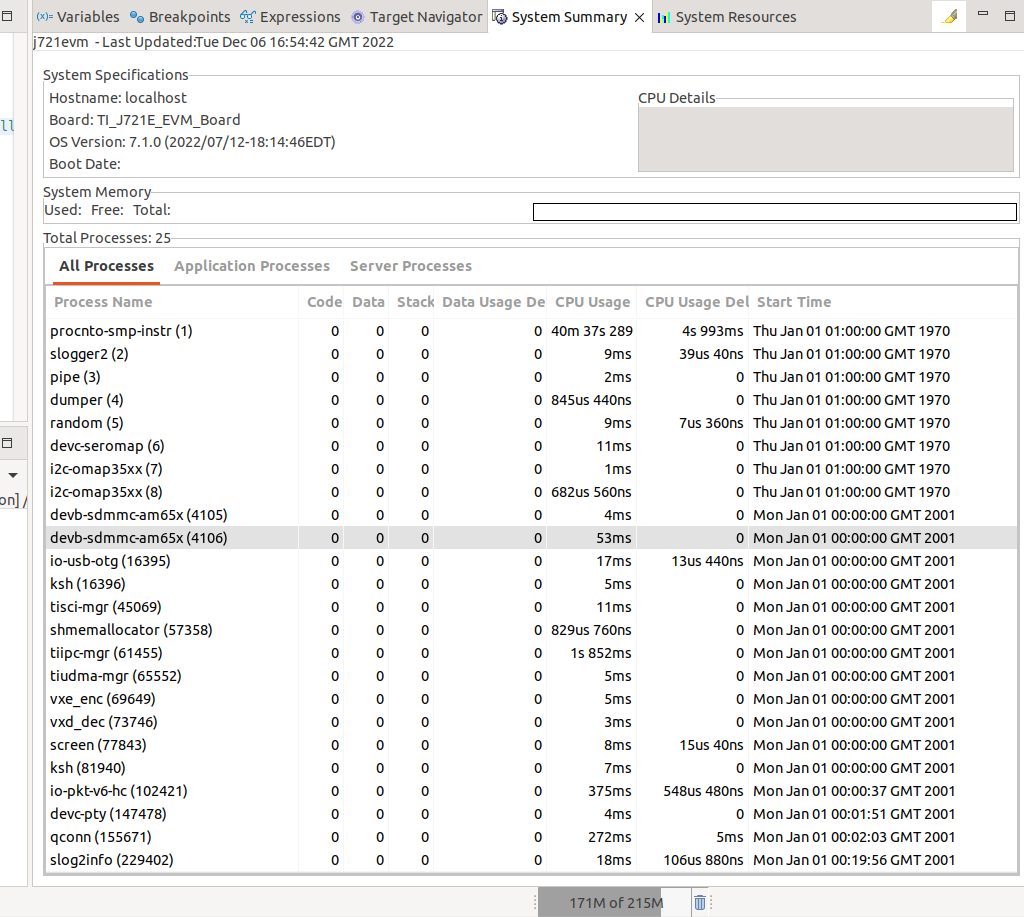The width and height of the screenshot is (1024, 917).
Task: Switch to Application Processes tab
Action: point(251,266)
